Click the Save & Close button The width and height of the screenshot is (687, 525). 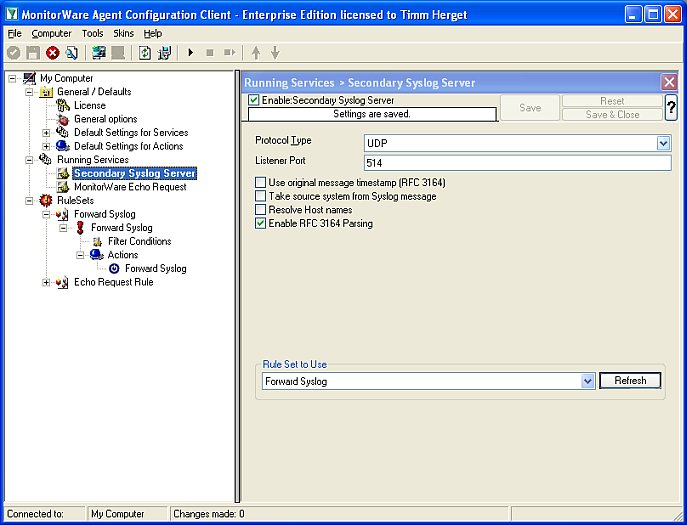pyautogui.click(x=612, y=114)
